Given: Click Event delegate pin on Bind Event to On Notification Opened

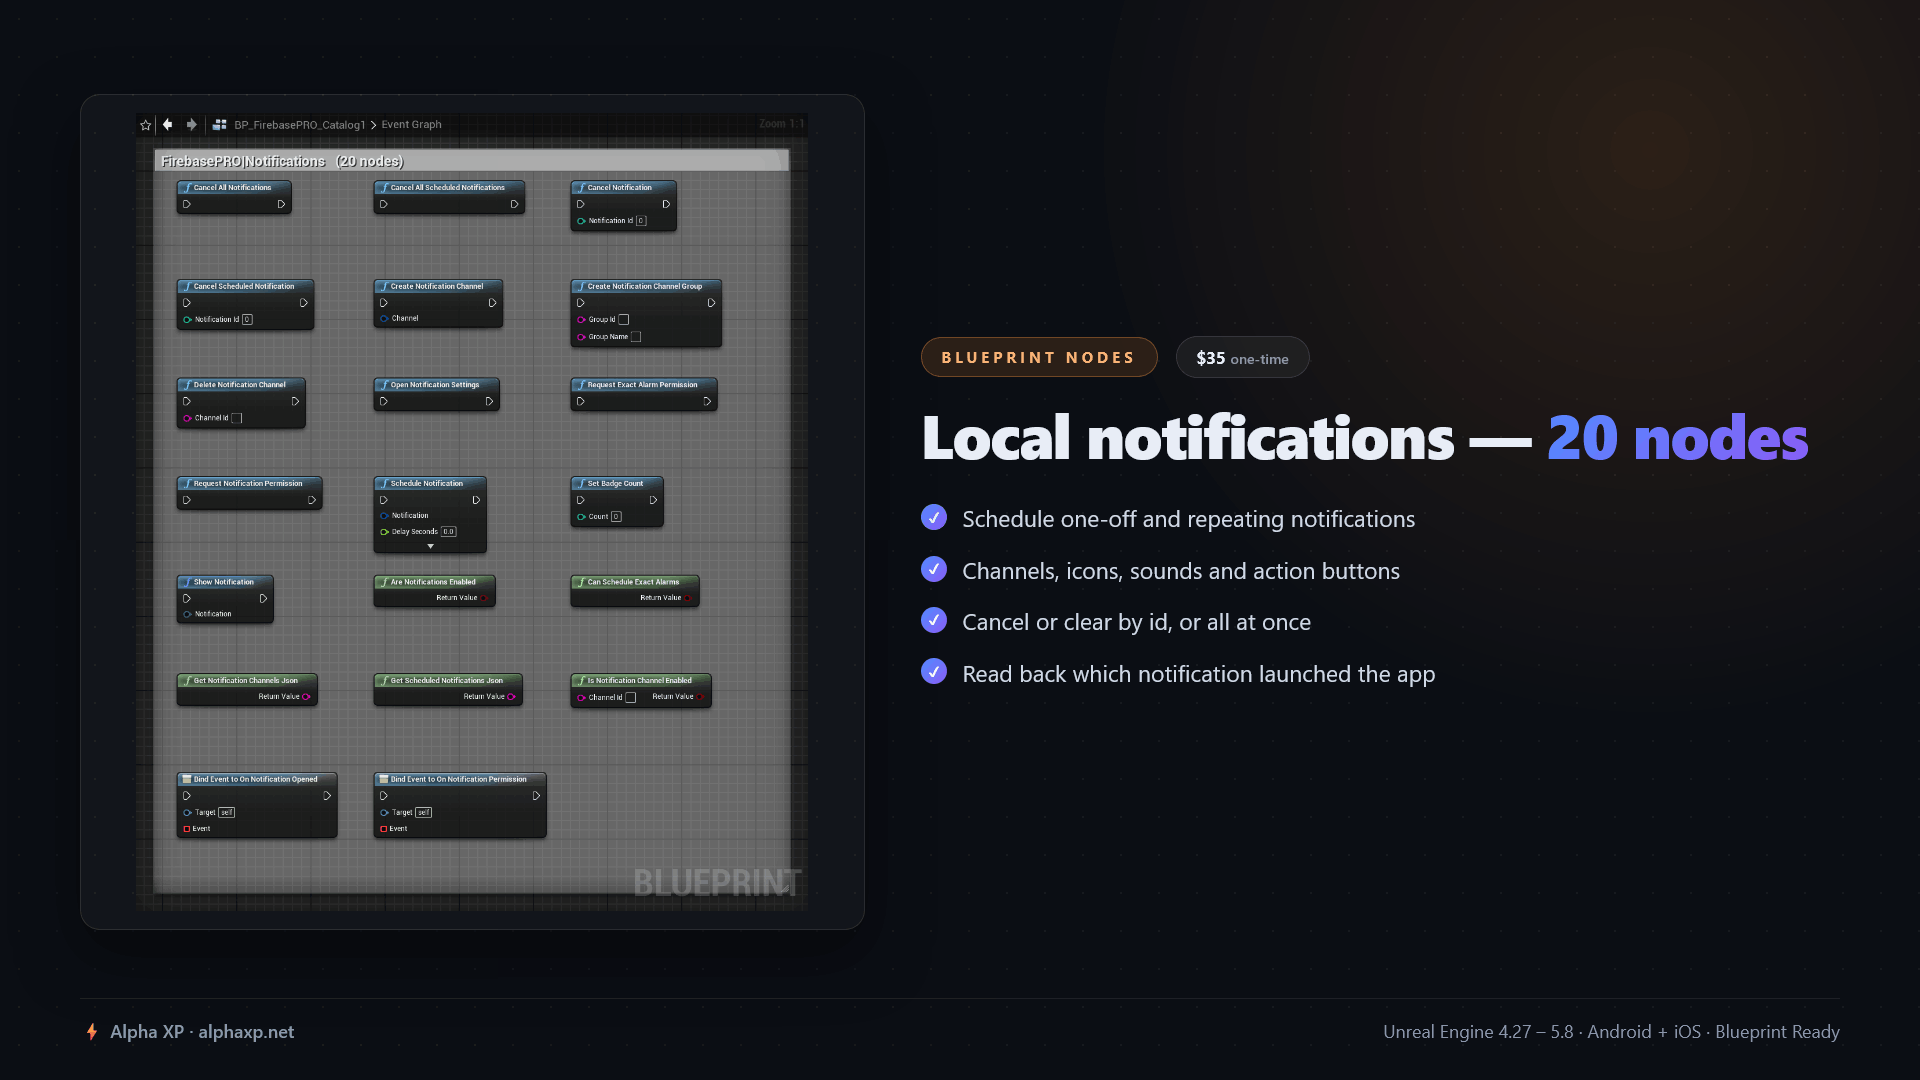Looking at the screenshot, I should 187,829.
